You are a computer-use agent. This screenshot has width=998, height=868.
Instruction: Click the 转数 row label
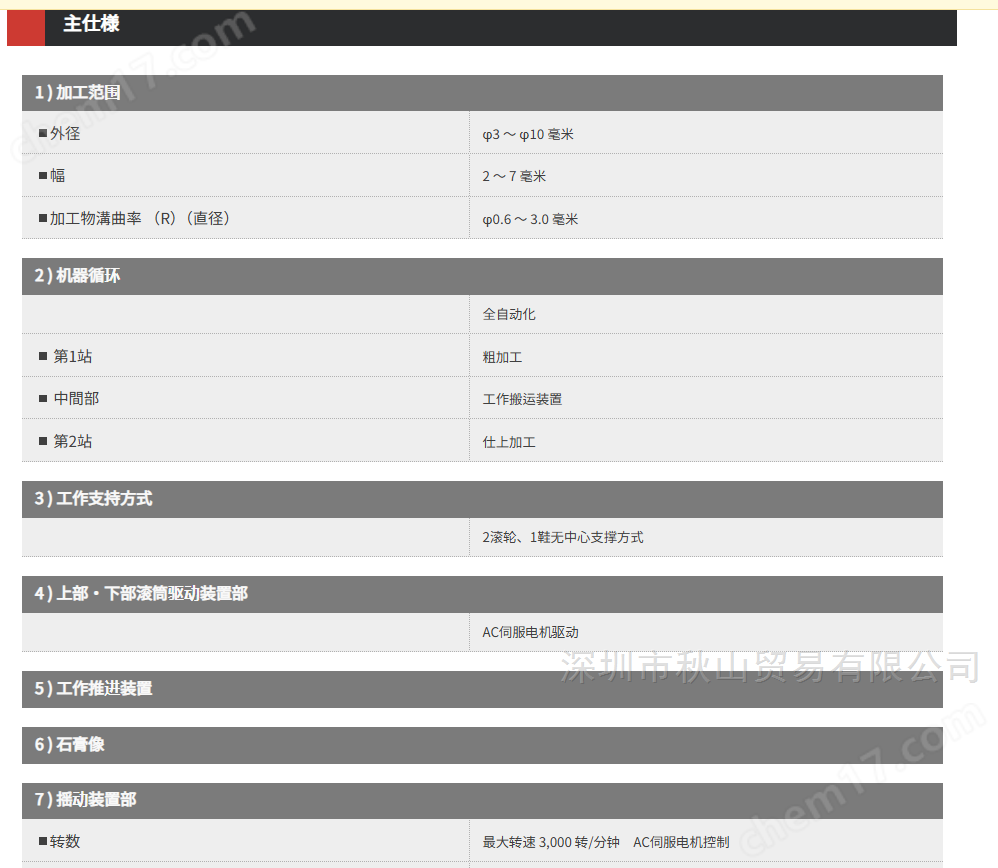[x=65, y=841]
